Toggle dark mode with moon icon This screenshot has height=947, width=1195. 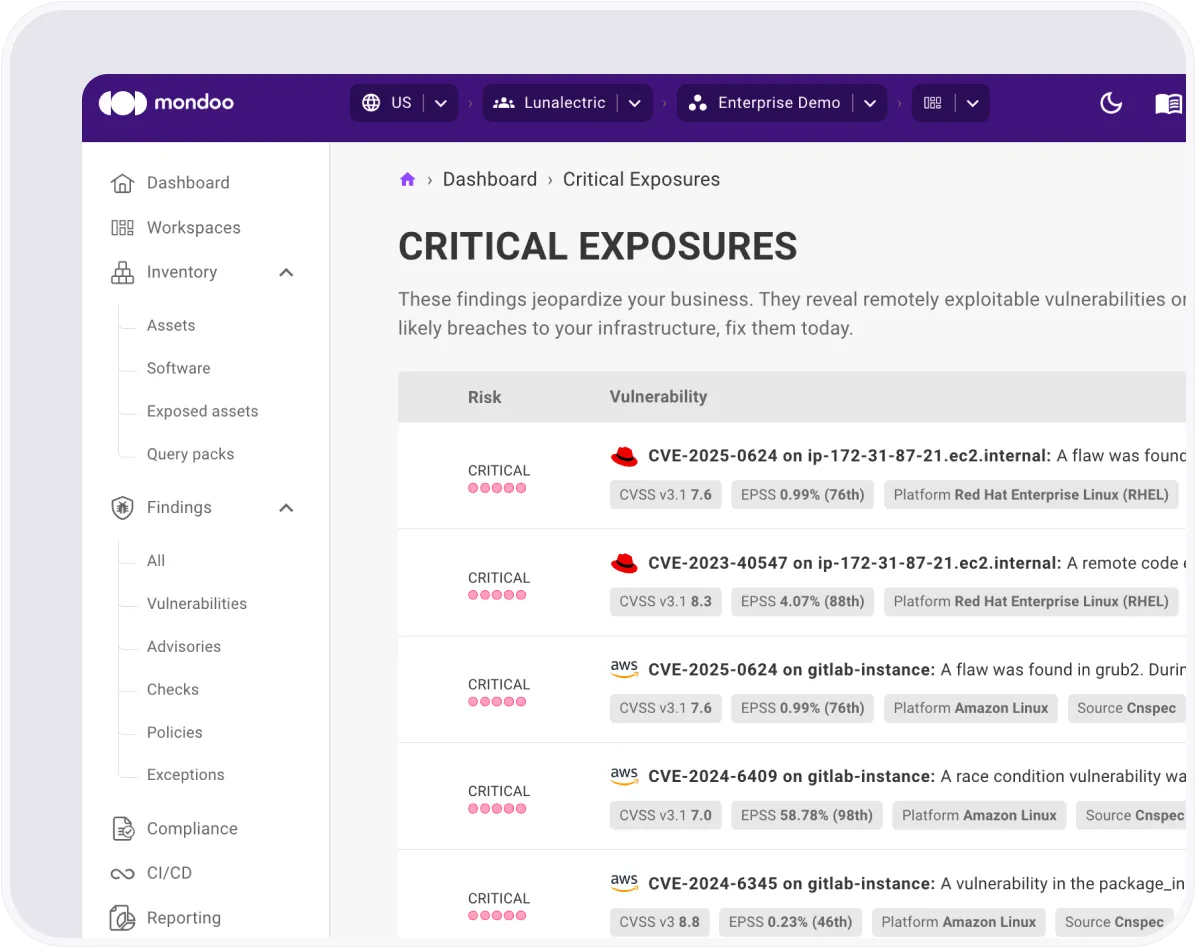click(1111, 103)
